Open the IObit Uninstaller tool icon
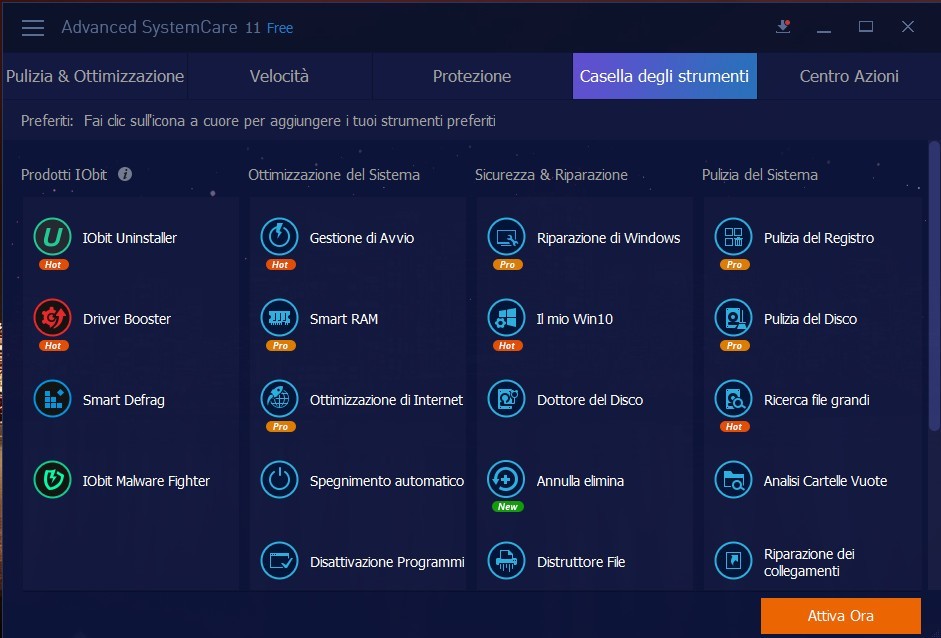This screenshot has width=941, height=638. 51,238
